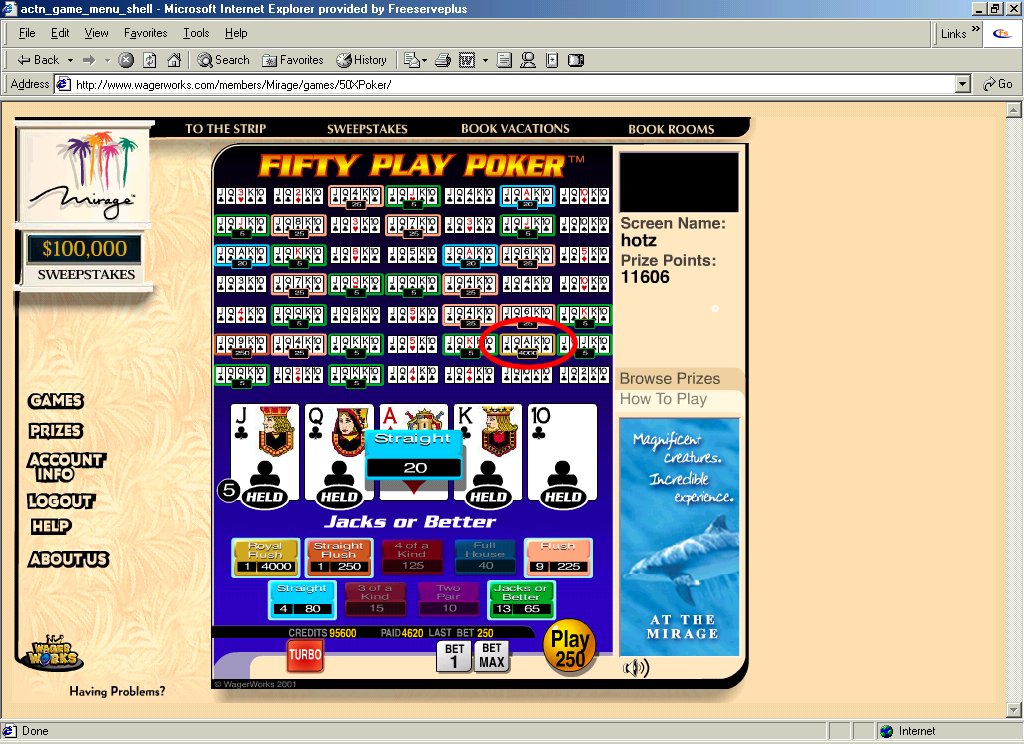Open the File menu
The image size is (1024, 744).
coord(27,33)
